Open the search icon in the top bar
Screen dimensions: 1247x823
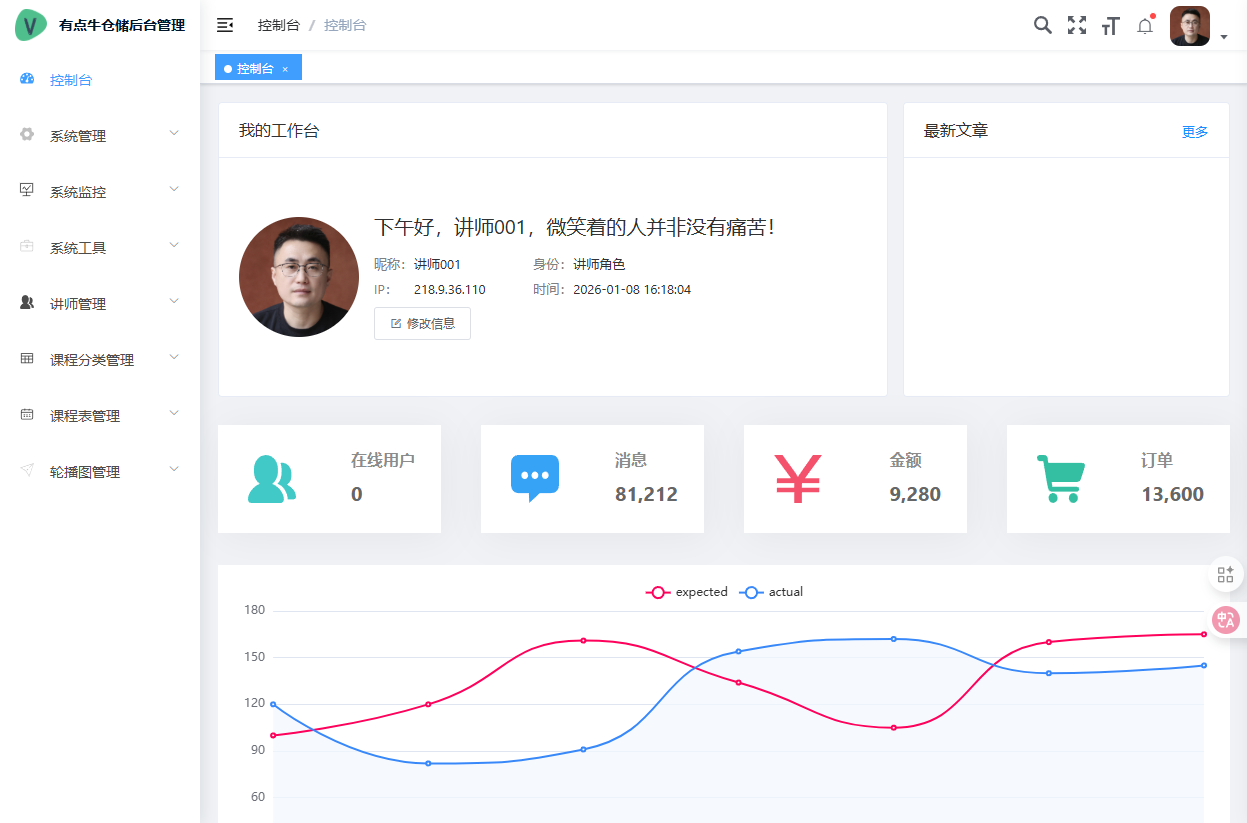(1042, 24)
